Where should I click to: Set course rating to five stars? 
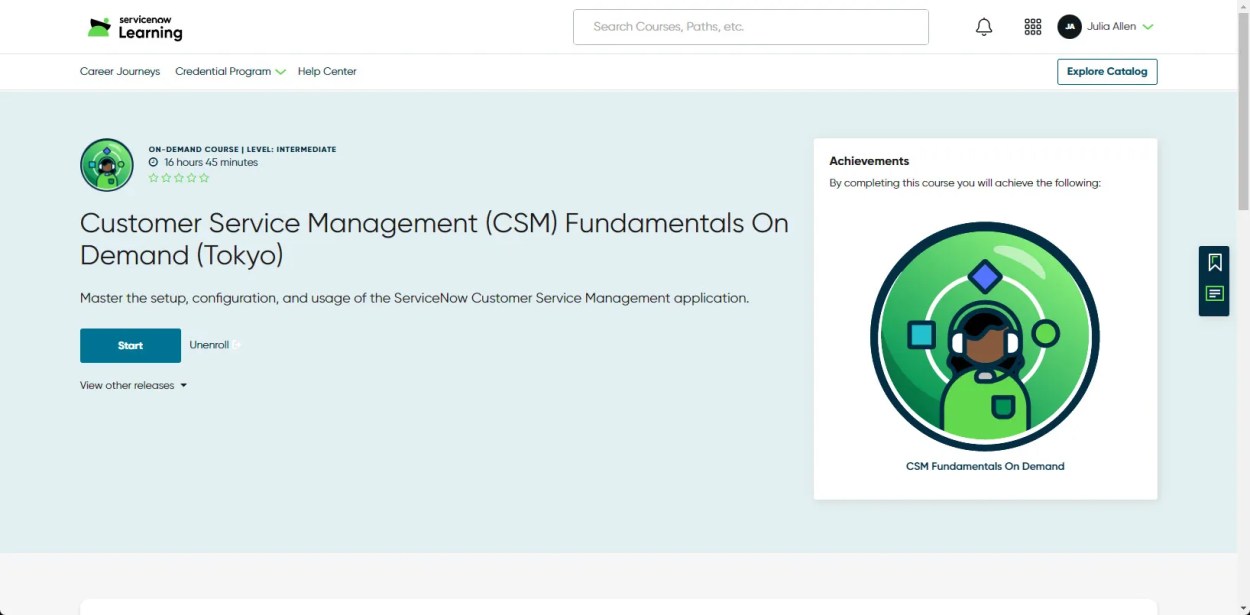click(x=205, y=178)
